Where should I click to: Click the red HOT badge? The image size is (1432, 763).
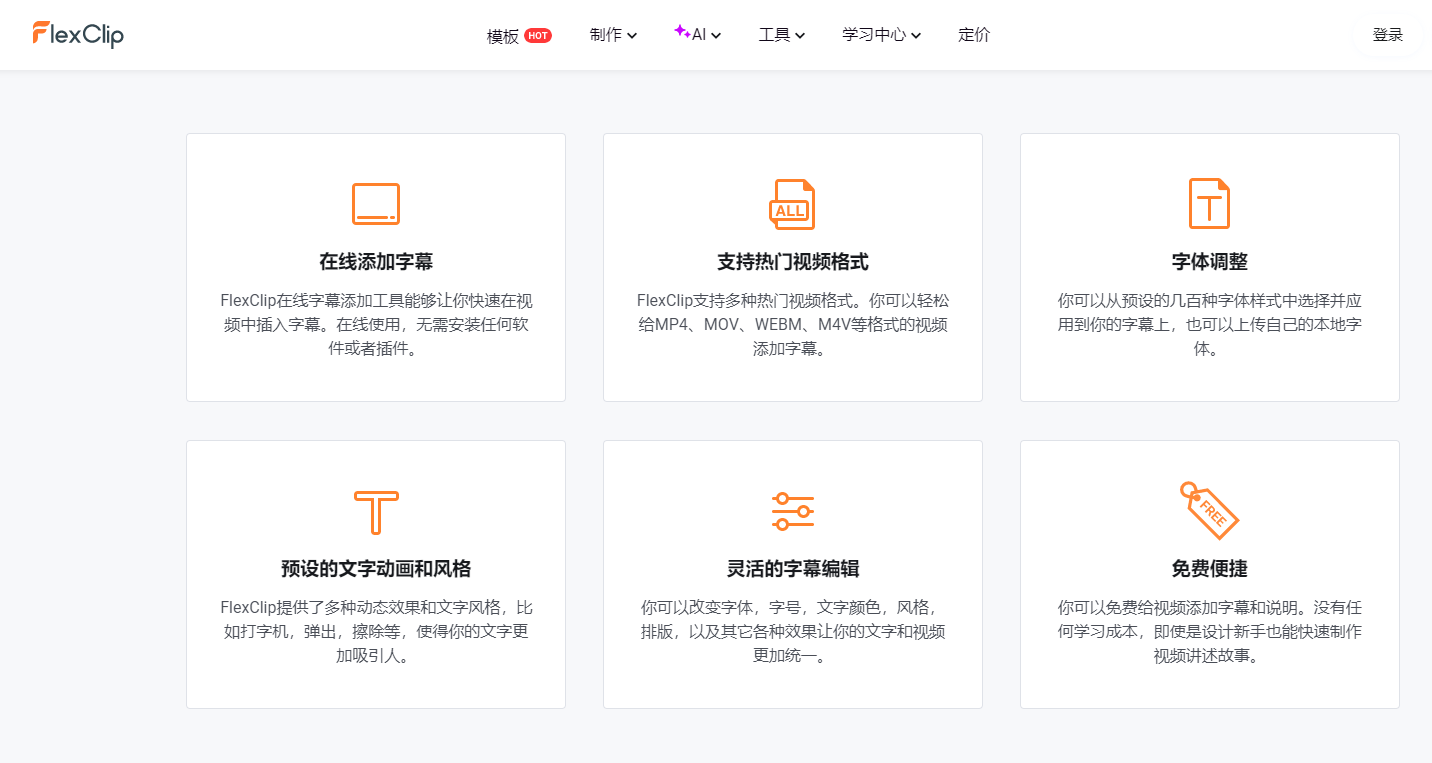point(538,35)
